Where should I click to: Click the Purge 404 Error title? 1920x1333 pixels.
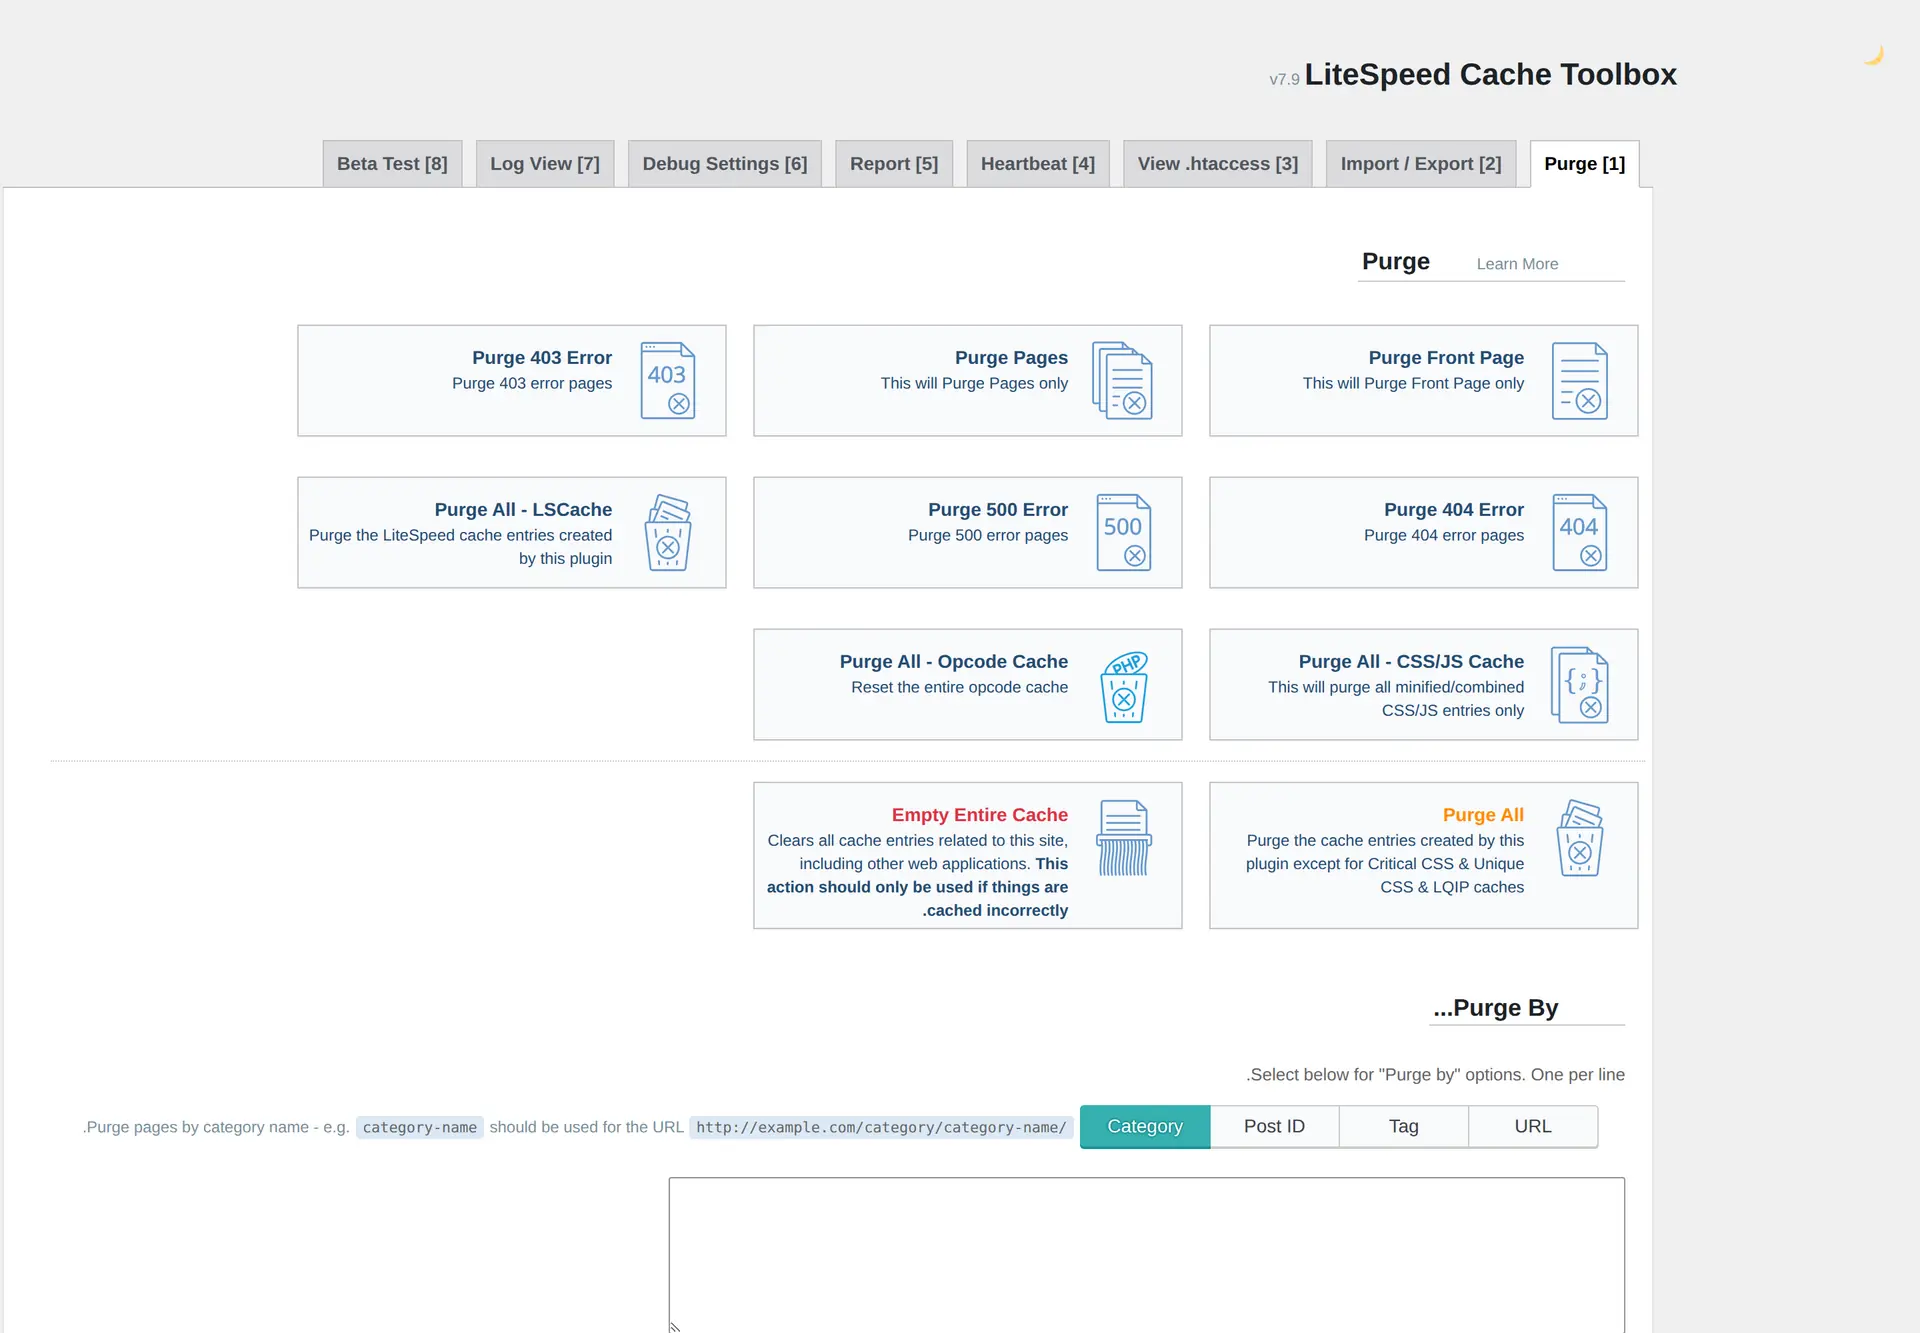point(1454,510)
